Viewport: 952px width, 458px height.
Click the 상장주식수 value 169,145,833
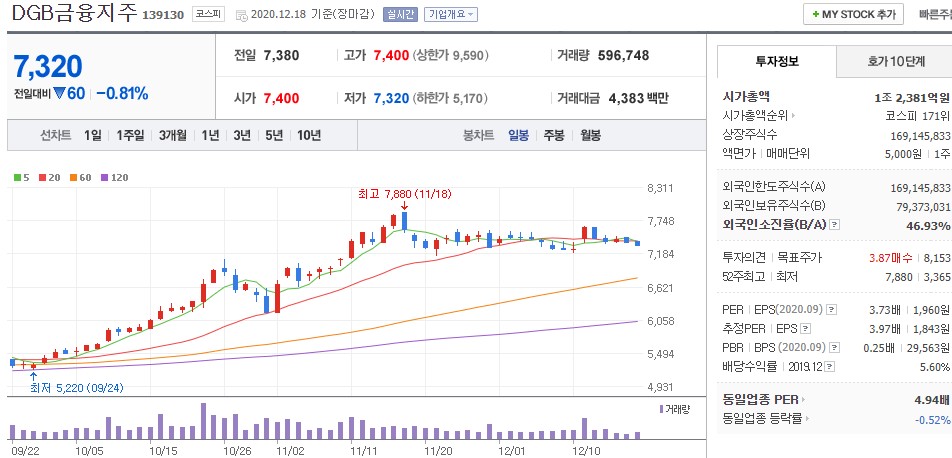(920, 135)
